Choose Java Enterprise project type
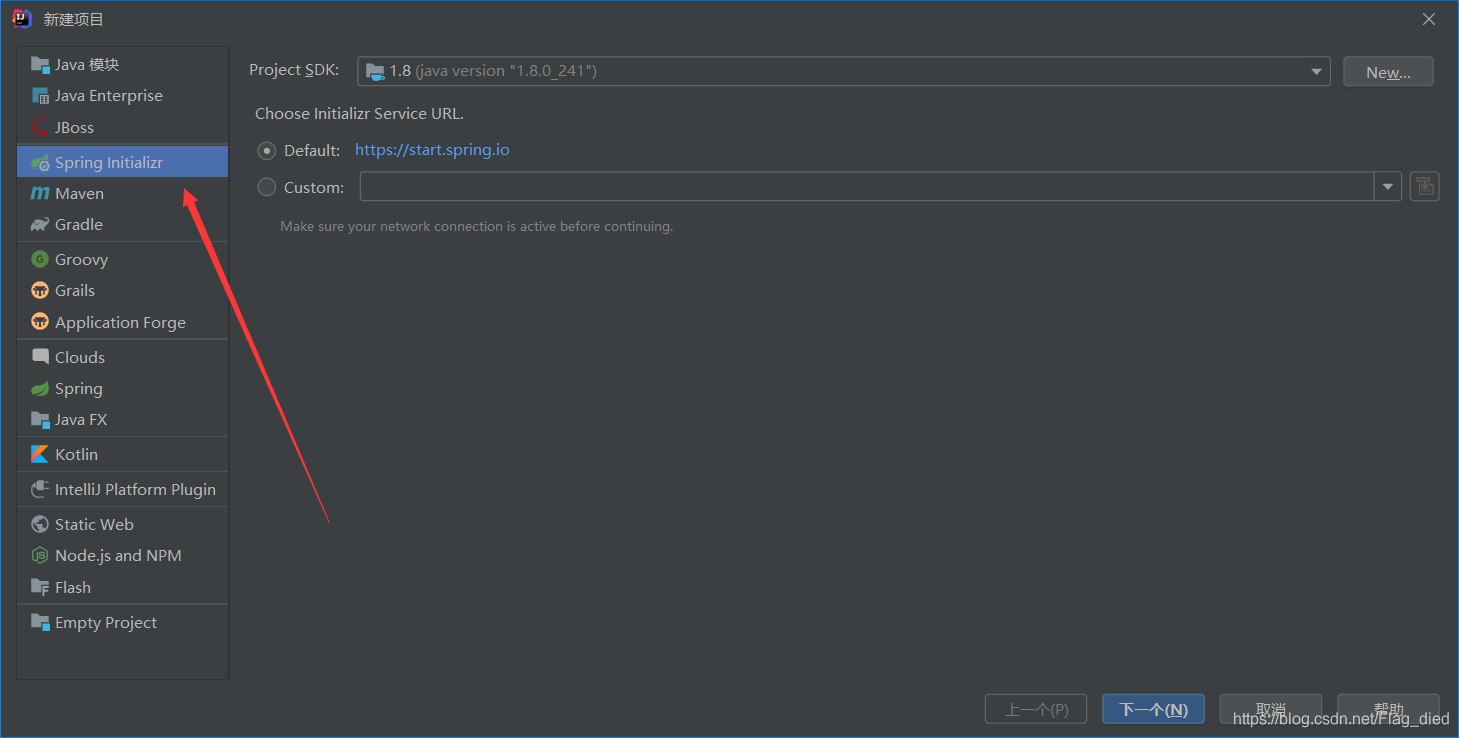The height and width of the screenshot is (738, 1459). pos(123,96)
